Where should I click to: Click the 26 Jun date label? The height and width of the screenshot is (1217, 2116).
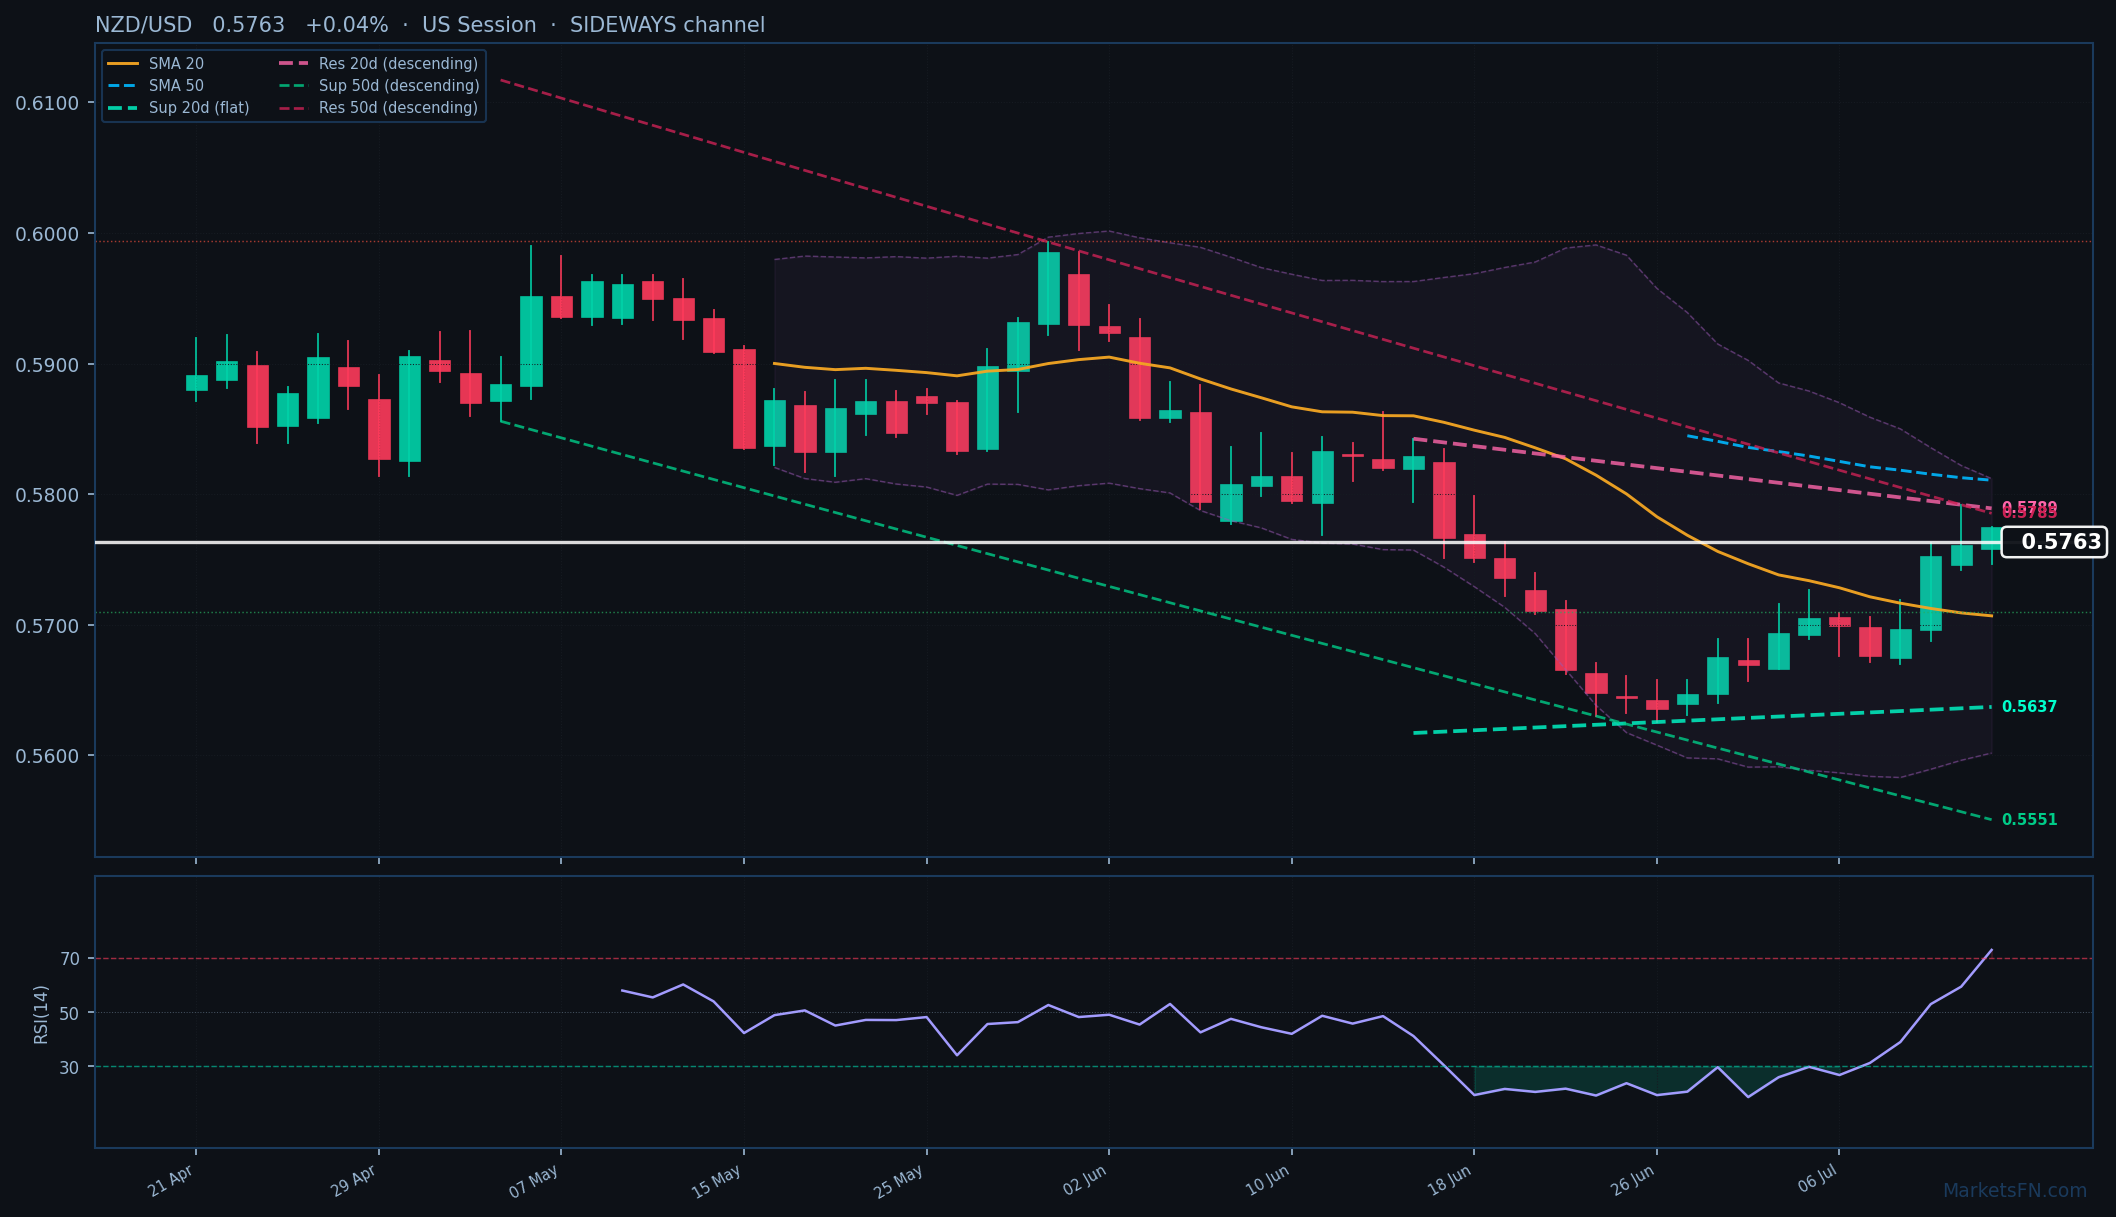point(1632,1181)
